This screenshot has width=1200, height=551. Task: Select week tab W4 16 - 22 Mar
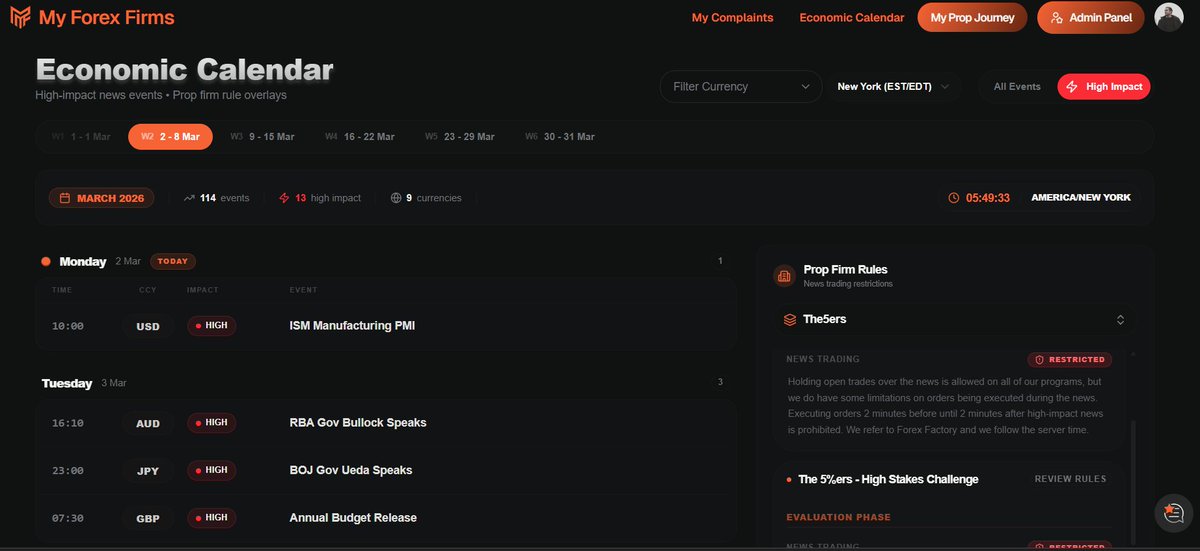click(360, 136)
